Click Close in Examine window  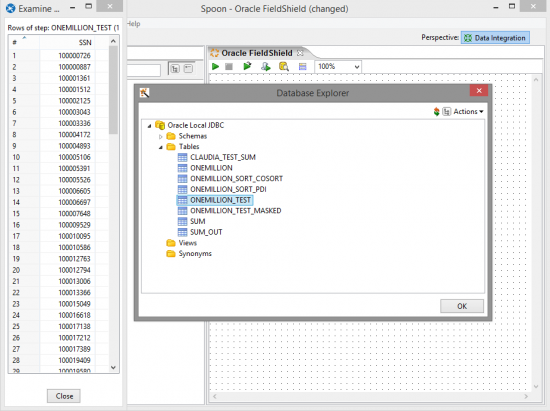64,396
